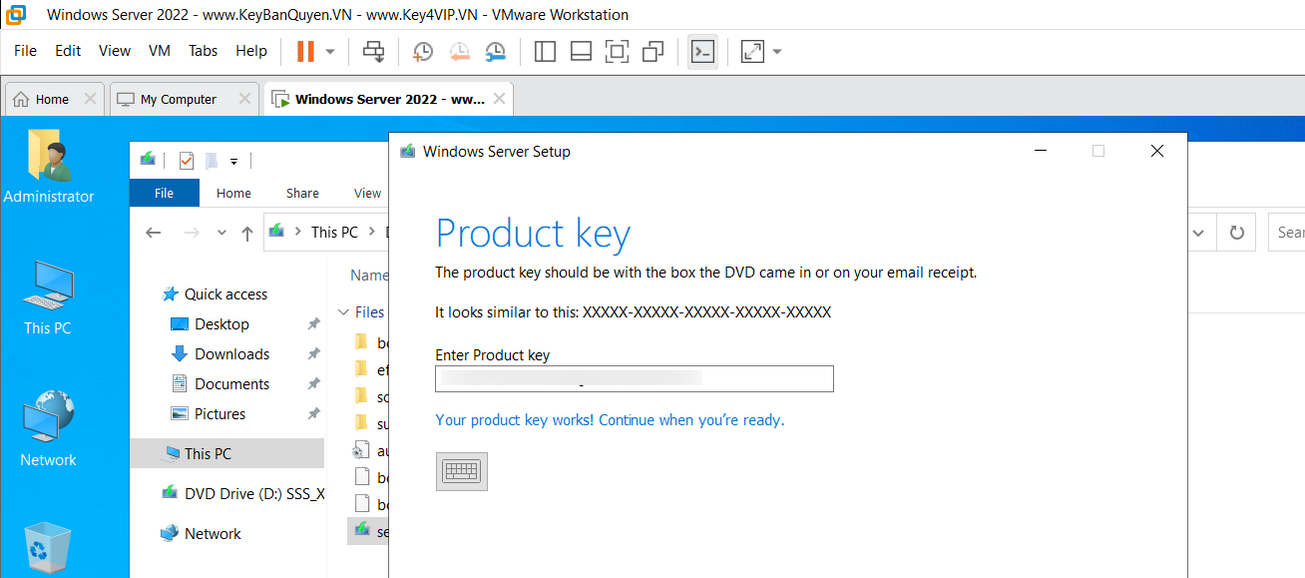Screen dimensions: 1305x578
Task: Open Share tab in Explorer ribbon
Action: point(302,193)
